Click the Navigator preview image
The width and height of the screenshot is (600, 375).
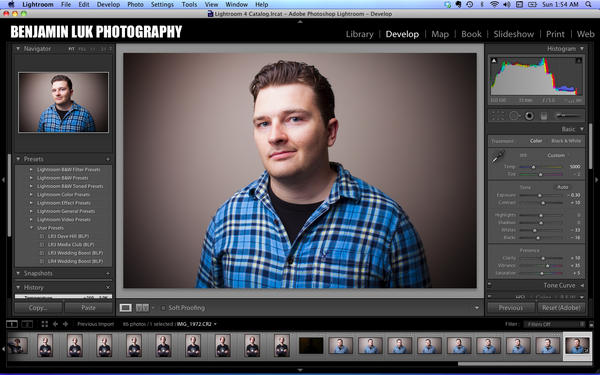[64, 102]
